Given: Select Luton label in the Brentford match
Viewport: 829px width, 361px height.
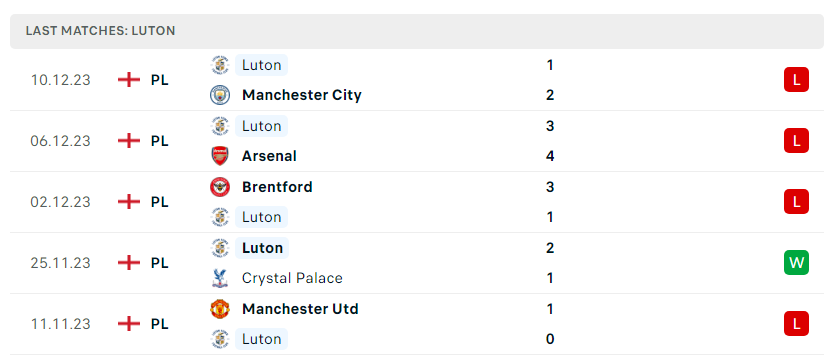Looking at the screenshot, I should pyautogui.click(x=262, y=217).
